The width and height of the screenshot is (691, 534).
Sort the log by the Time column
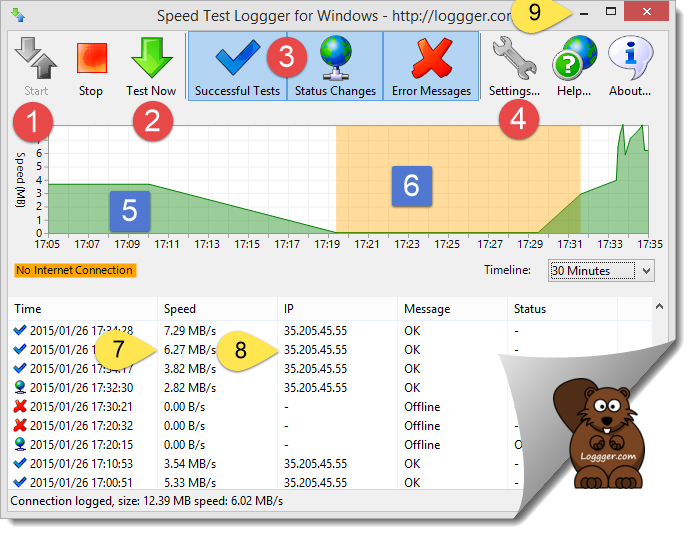(83, 309)
